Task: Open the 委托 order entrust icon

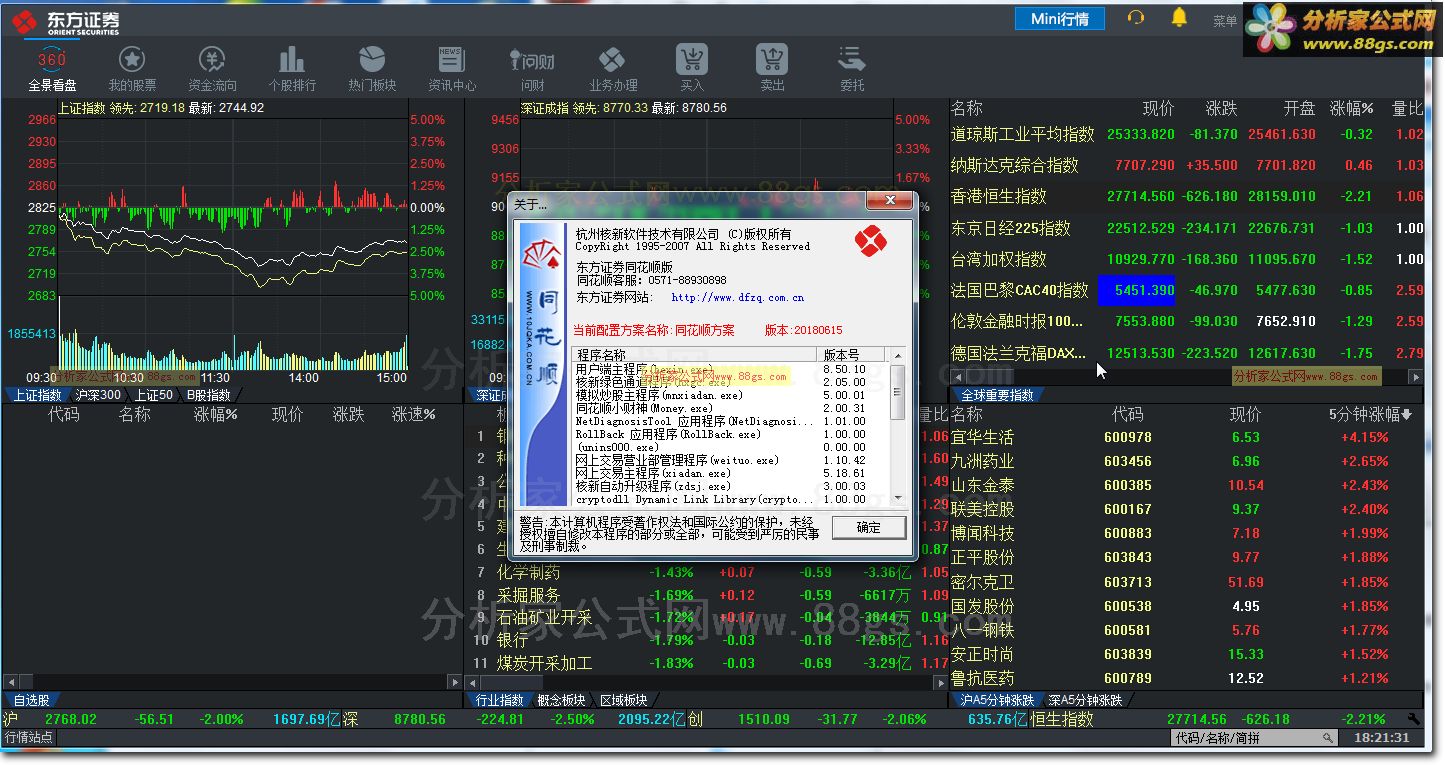Action: click(x=852, y=68)
